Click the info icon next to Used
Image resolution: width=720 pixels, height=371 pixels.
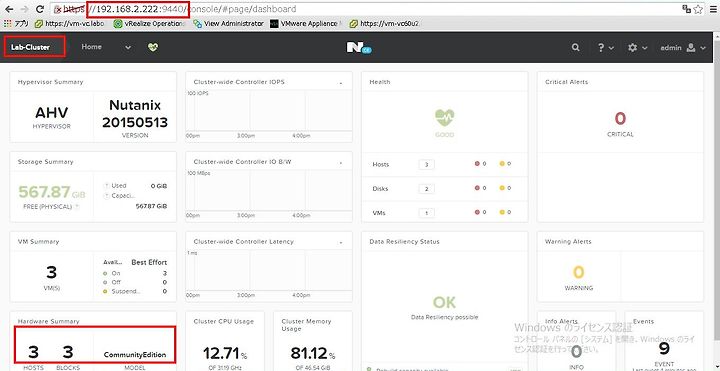[x=107, y=186]
